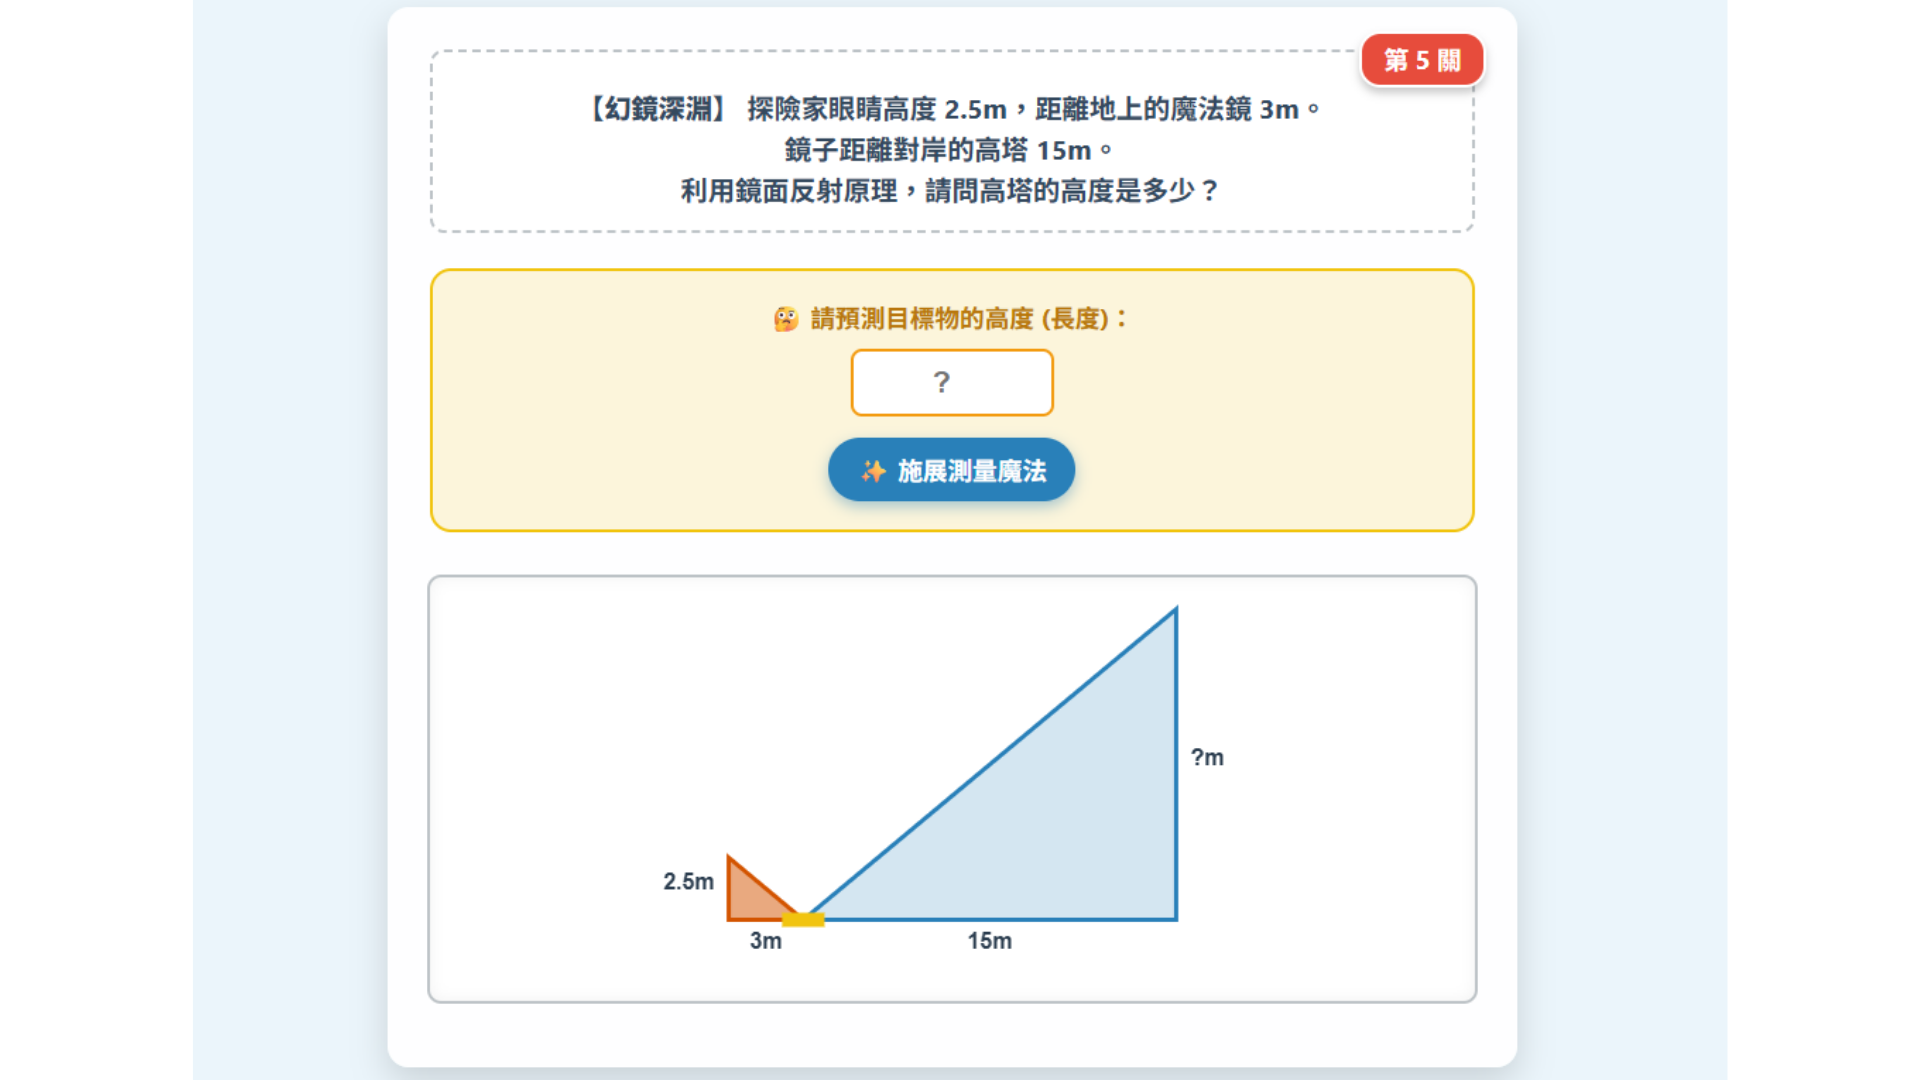The image size is (1920, 1080).
Task: Click the thinking face emoji icon
Action: pos(786,319)
